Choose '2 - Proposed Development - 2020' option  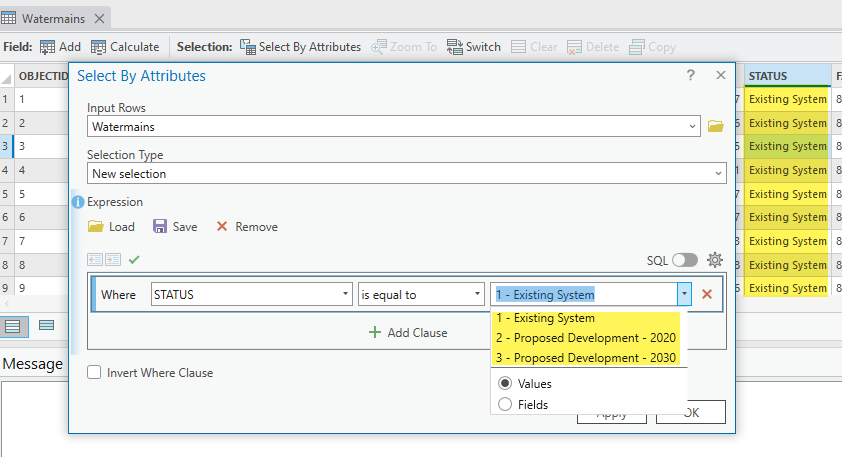[x=585, y=338]
